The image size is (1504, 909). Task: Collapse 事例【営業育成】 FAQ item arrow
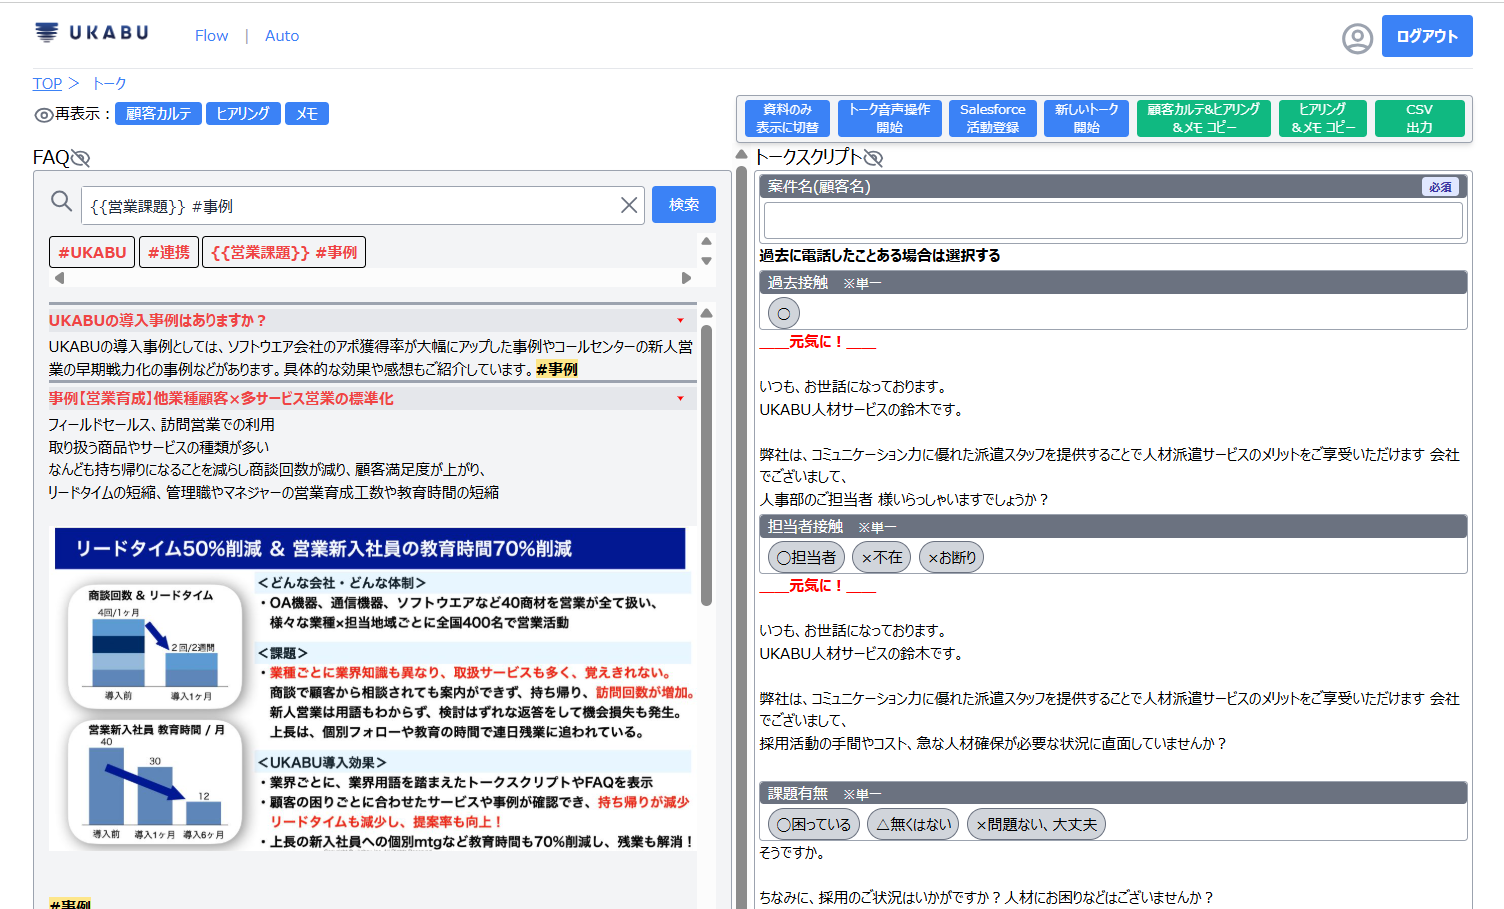(x=680, y=399)
